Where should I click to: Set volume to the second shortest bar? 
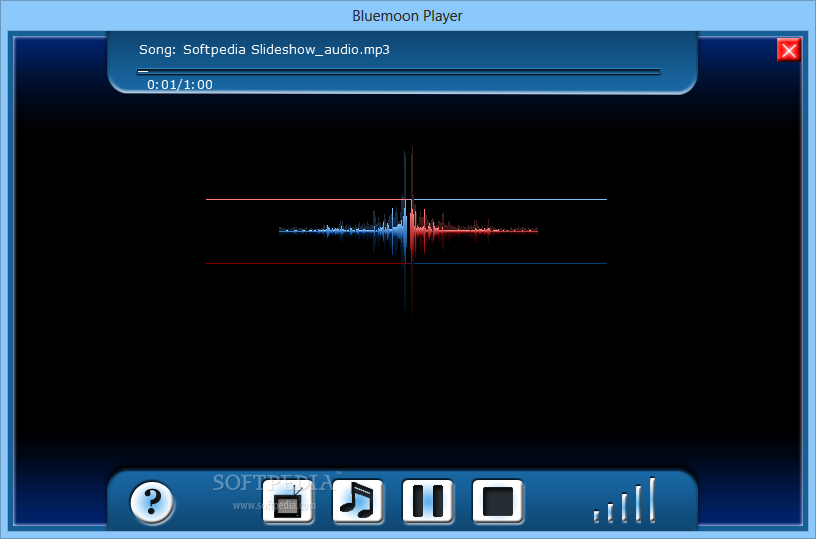click(x=610, y=512)
